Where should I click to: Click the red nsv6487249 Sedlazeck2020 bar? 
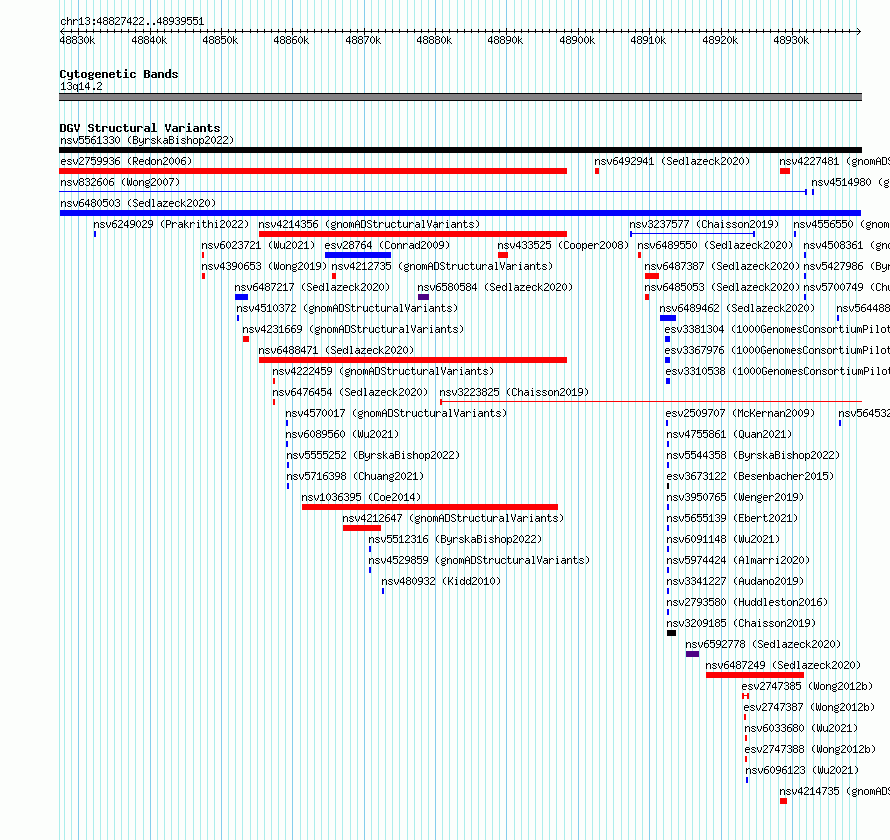pos(755,675)
